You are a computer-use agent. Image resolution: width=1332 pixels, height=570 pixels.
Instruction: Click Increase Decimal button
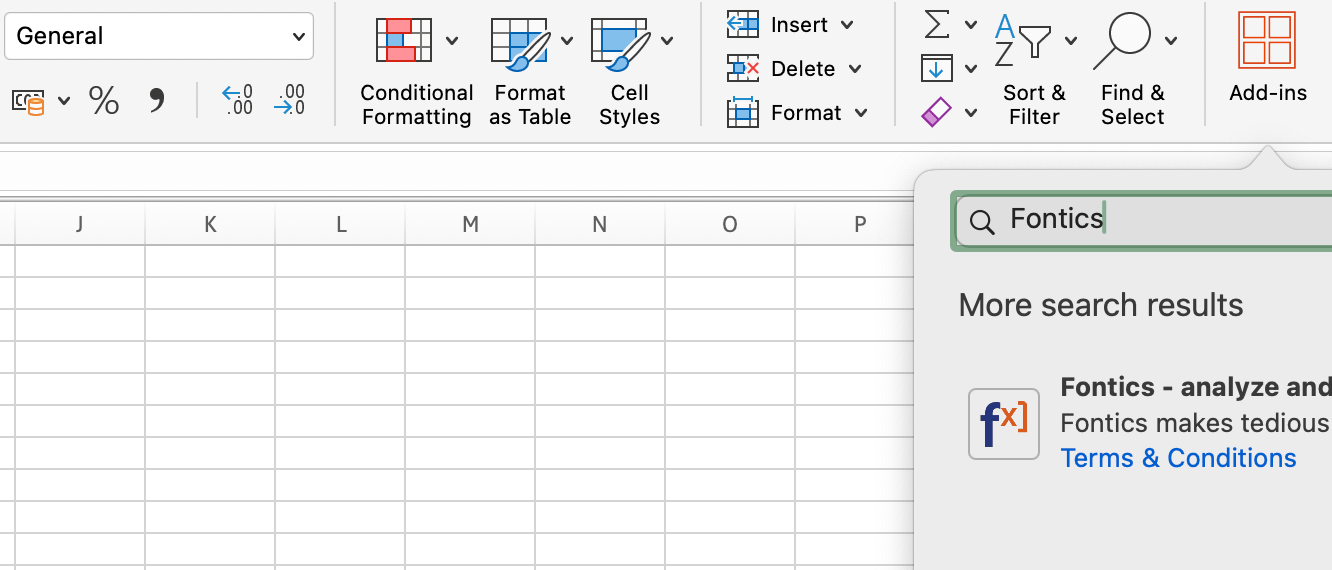(x=238, y=100)
